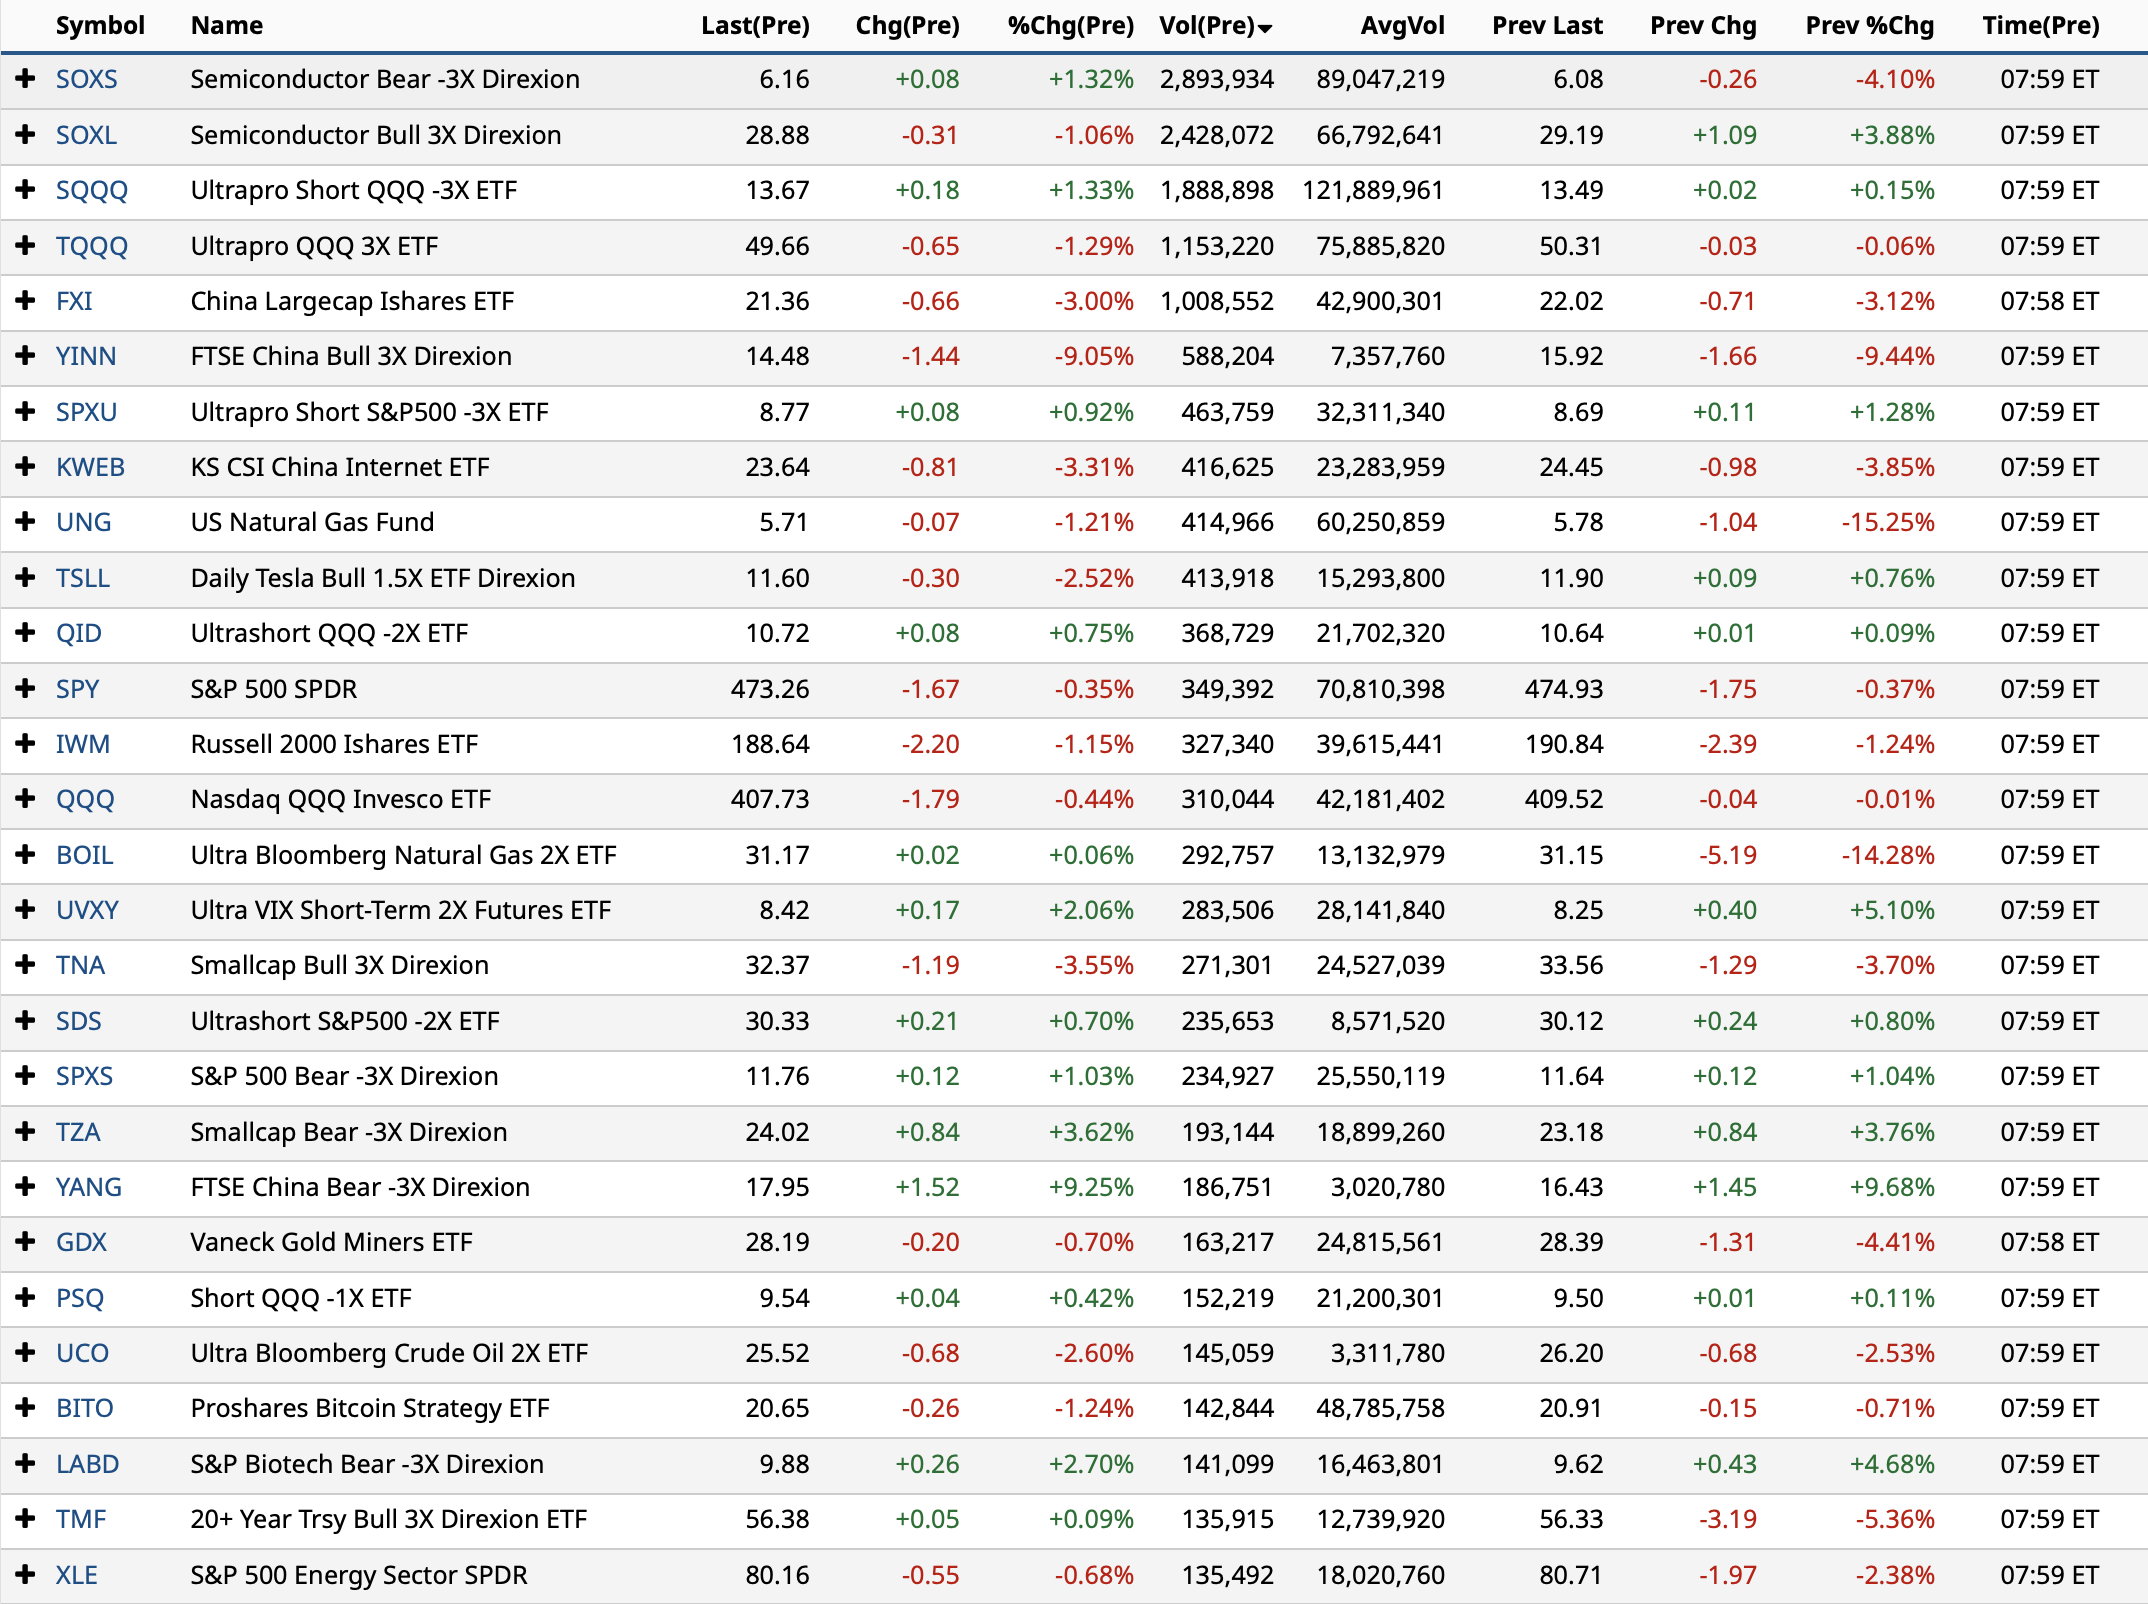Viewport: 2148px width, 1604px height.
Task: Sort by Prev %Chg column header
Action: (1869, 26)
